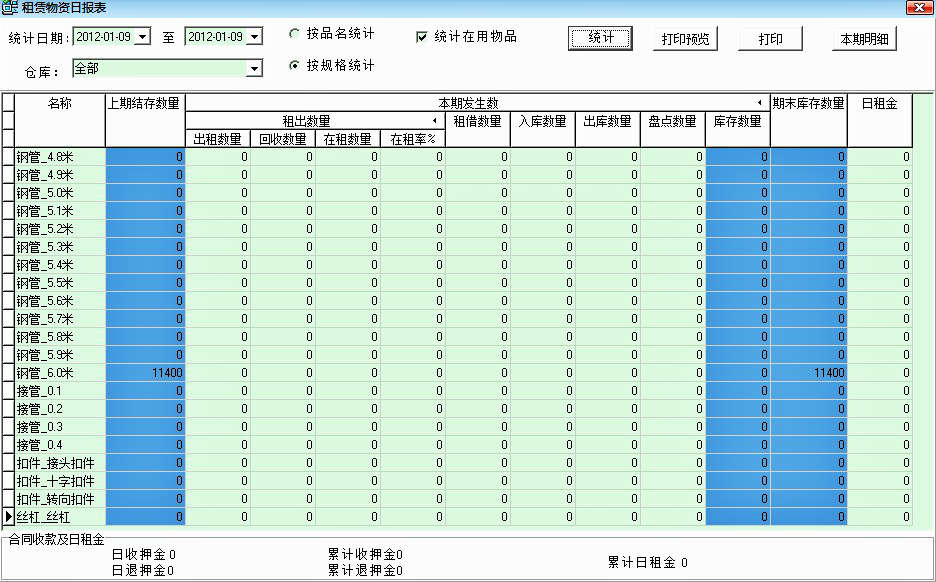The image size is (936, 582).
Task: Click the 日收押金 0 summary label
Action: 143,555
